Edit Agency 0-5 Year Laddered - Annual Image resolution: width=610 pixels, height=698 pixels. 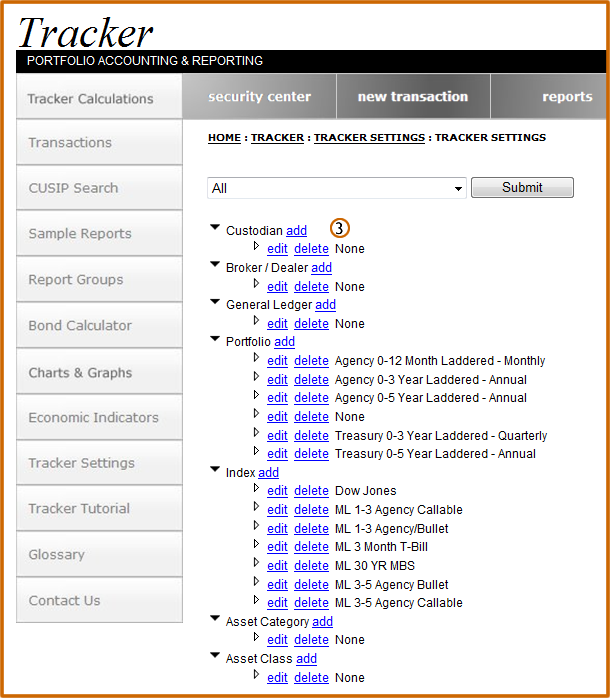(x=277, y=398)
